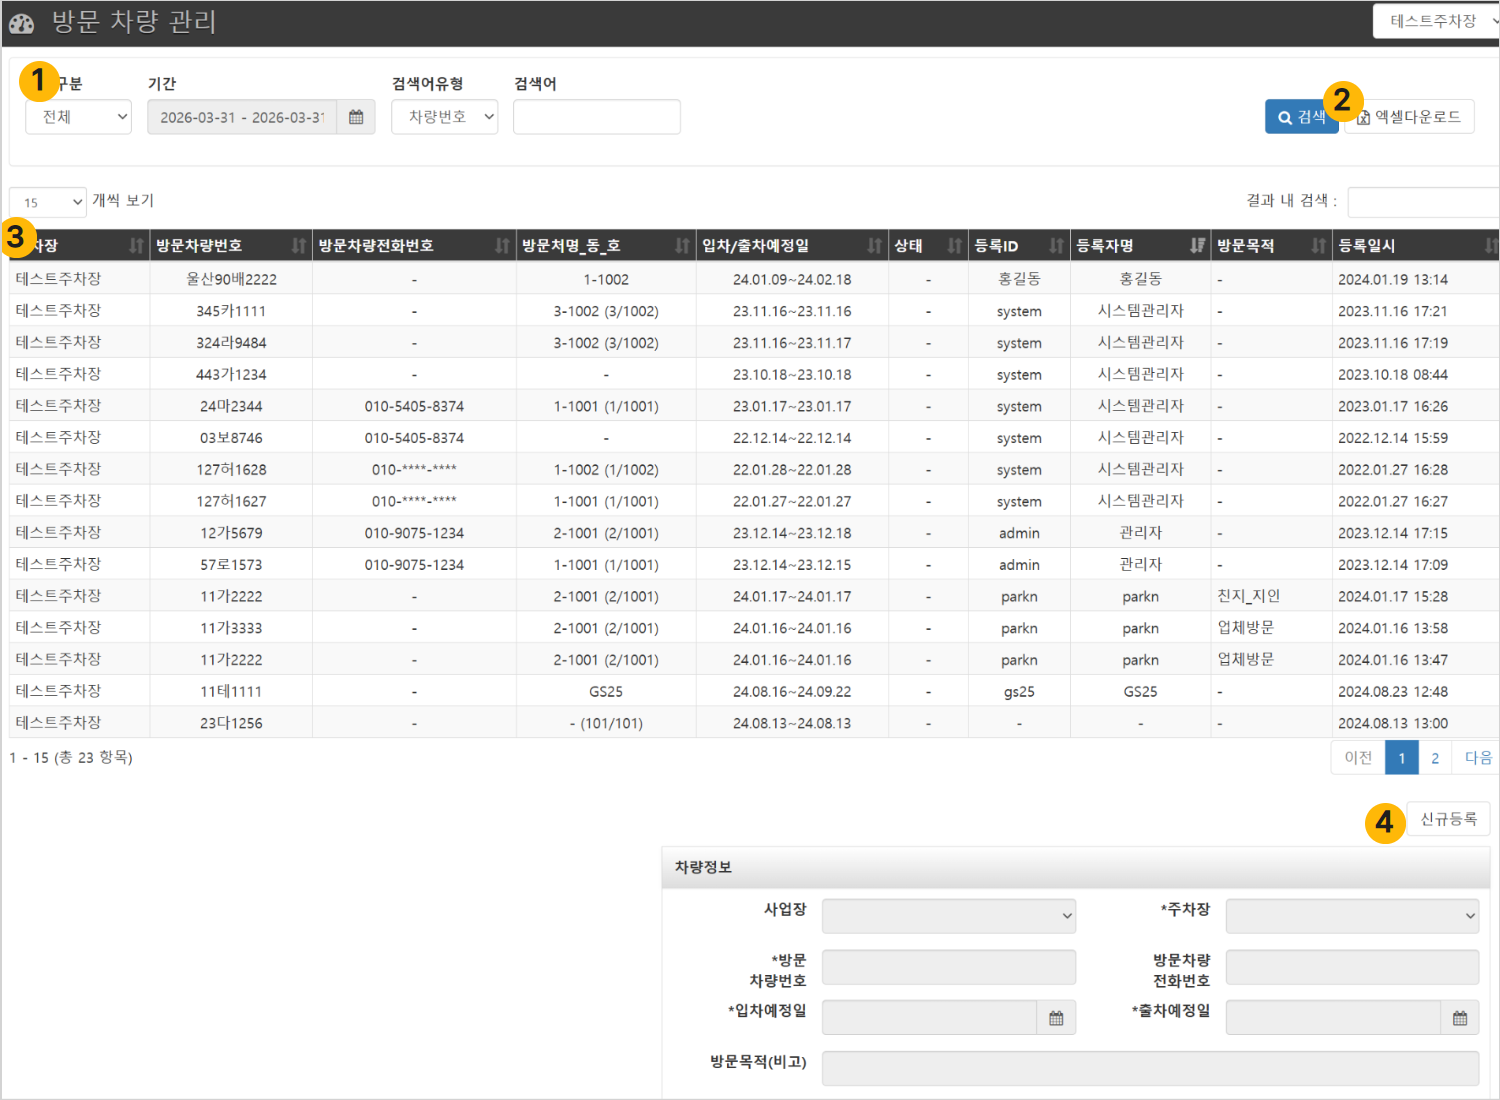1500x1100 pixels.
Task: Select the row with vehicle 울산90배2222
Action: click(754, 279)
